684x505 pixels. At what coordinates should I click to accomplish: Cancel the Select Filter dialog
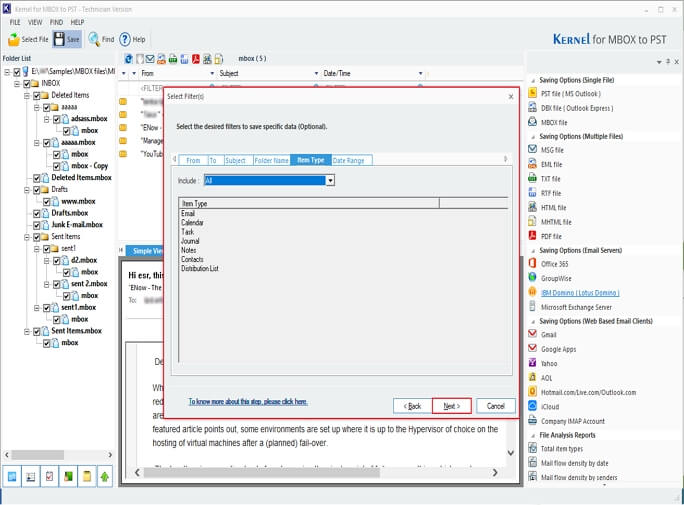[496, 406]
